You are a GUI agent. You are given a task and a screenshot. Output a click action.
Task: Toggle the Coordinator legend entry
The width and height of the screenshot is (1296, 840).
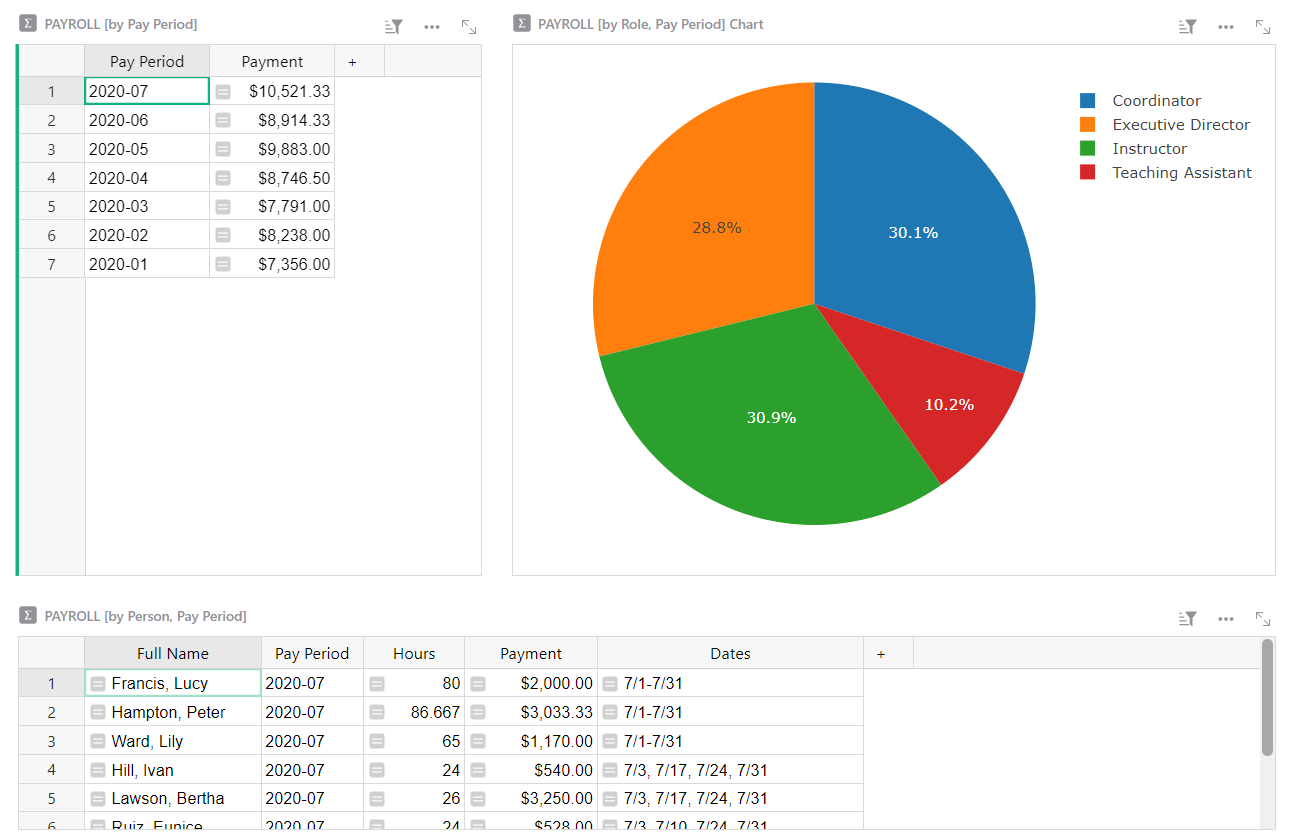pyautogui.click(x=1156, y=101)
